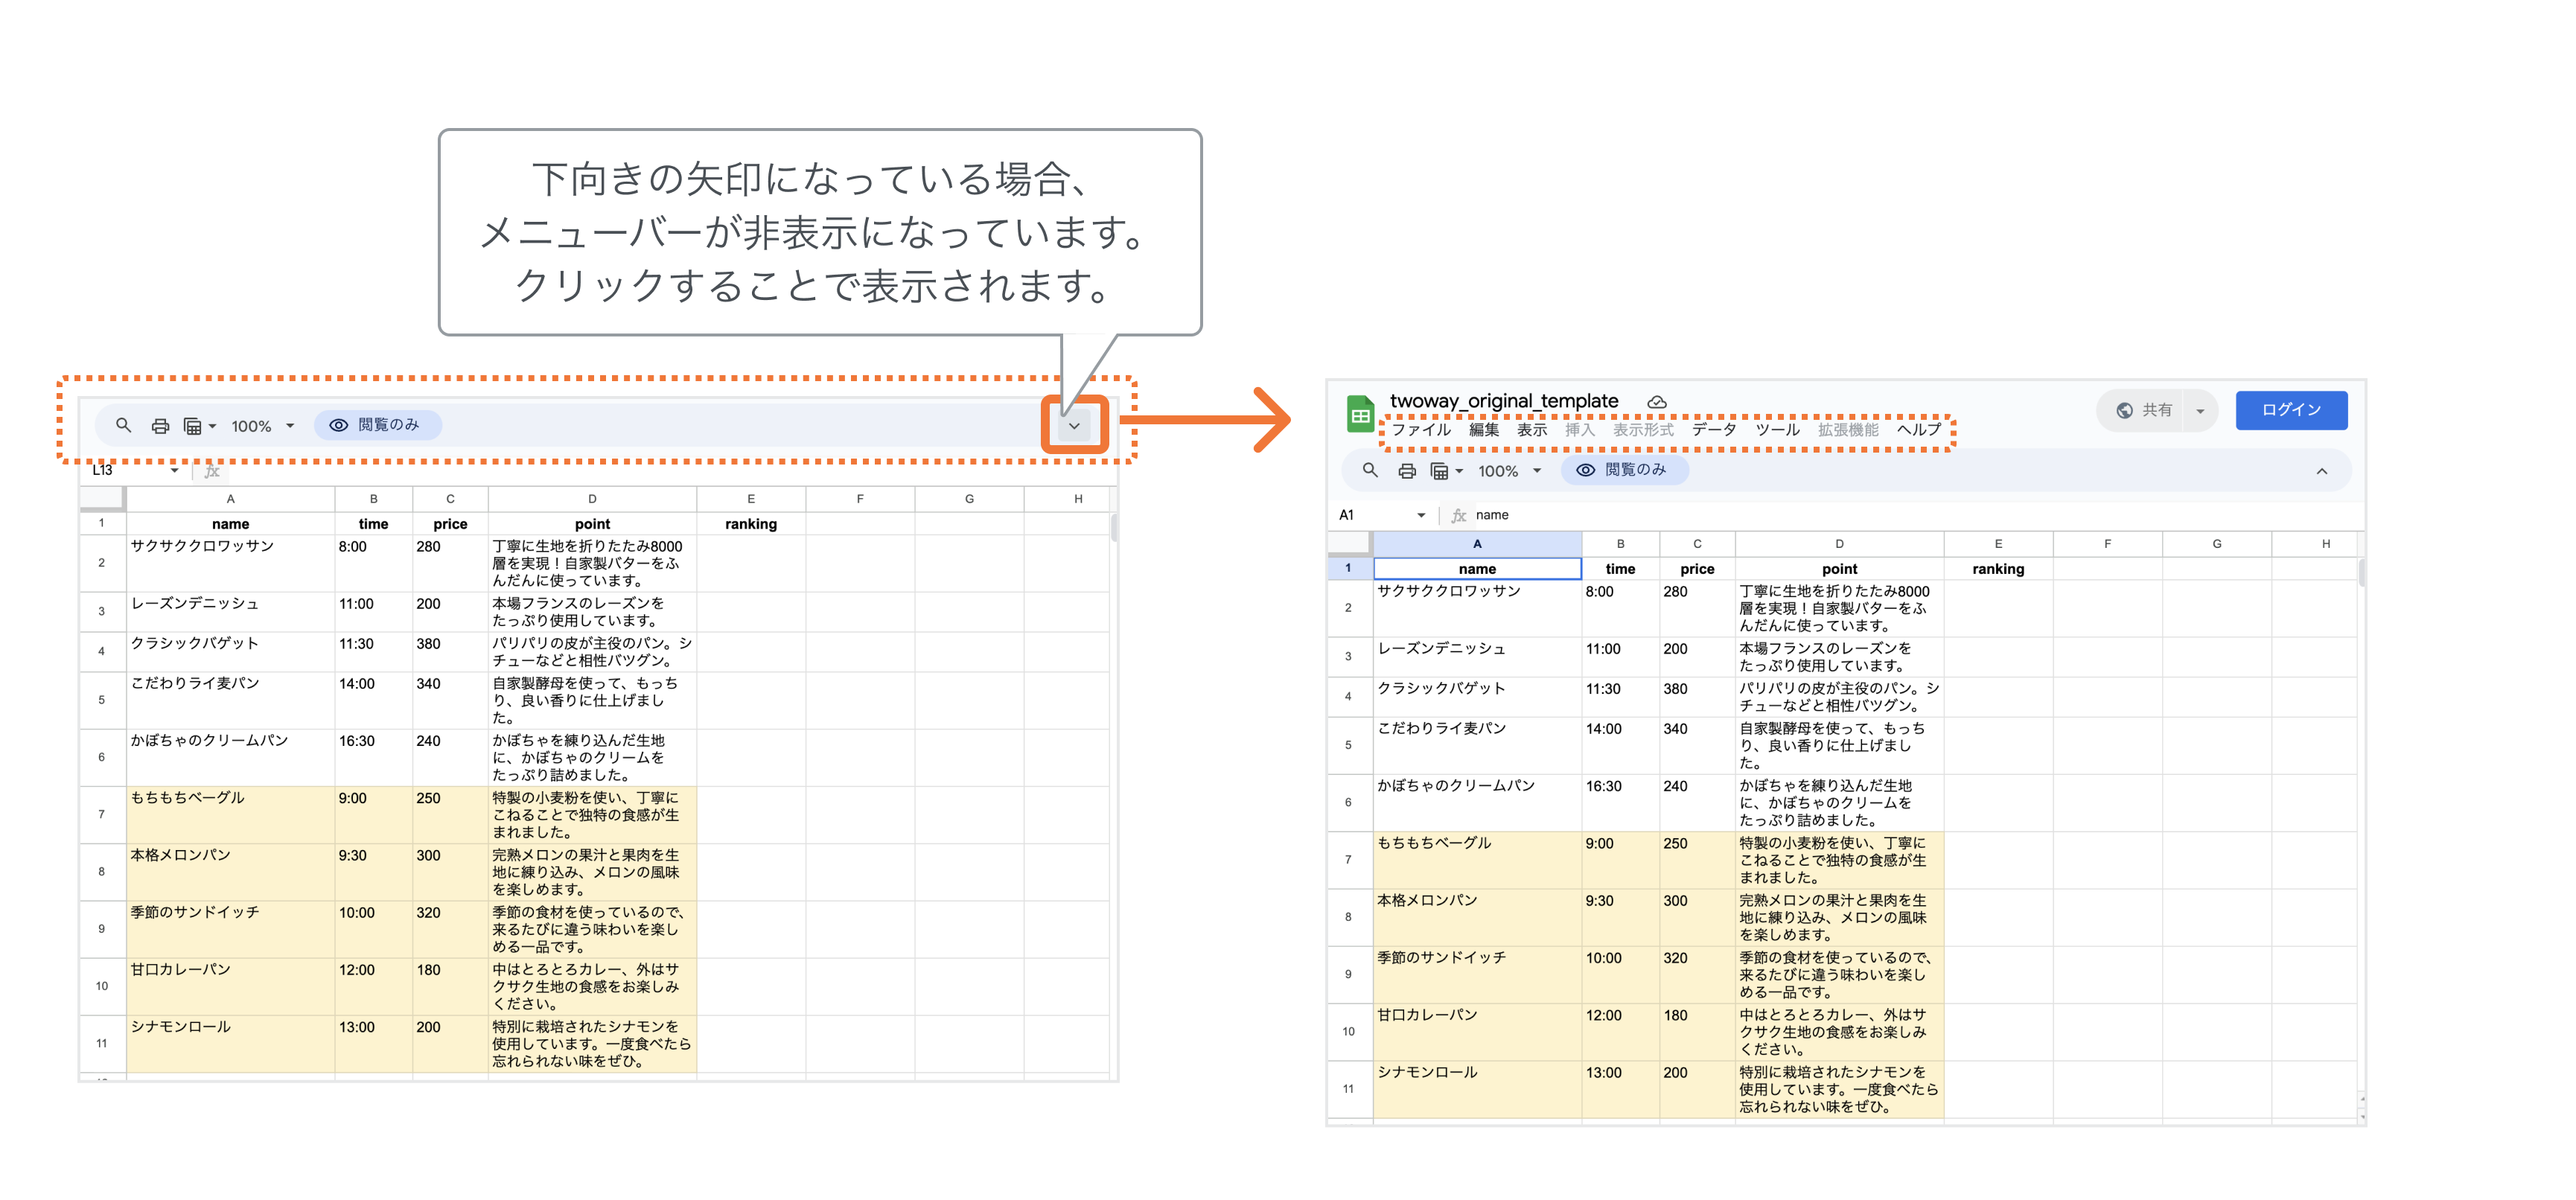This screenshot has height=1200, width=2576.
Task: Open the 共有 share options dropdown arrow
Action: tap(2200, 411)
